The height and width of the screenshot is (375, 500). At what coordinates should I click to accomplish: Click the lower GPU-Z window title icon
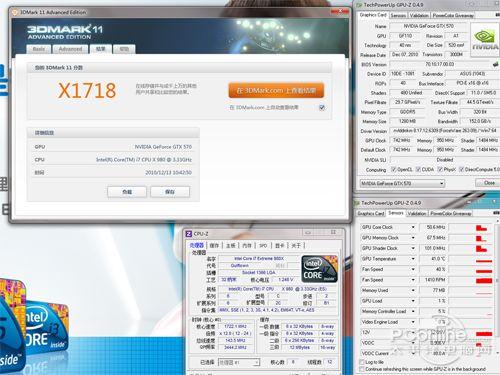tap(357, 203)
